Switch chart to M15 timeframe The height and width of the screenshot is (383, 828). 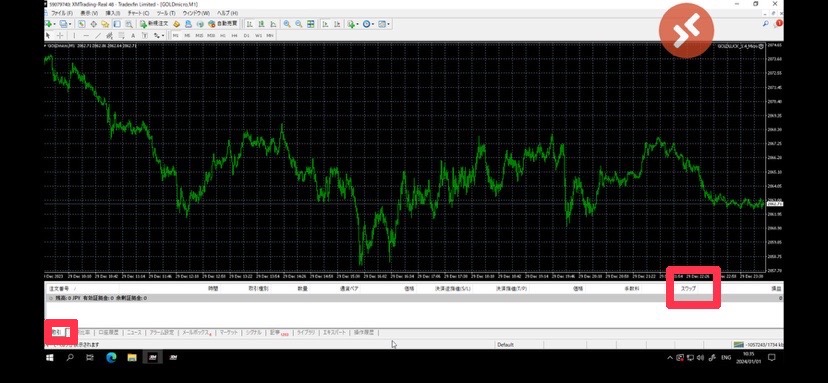[199, 35]
